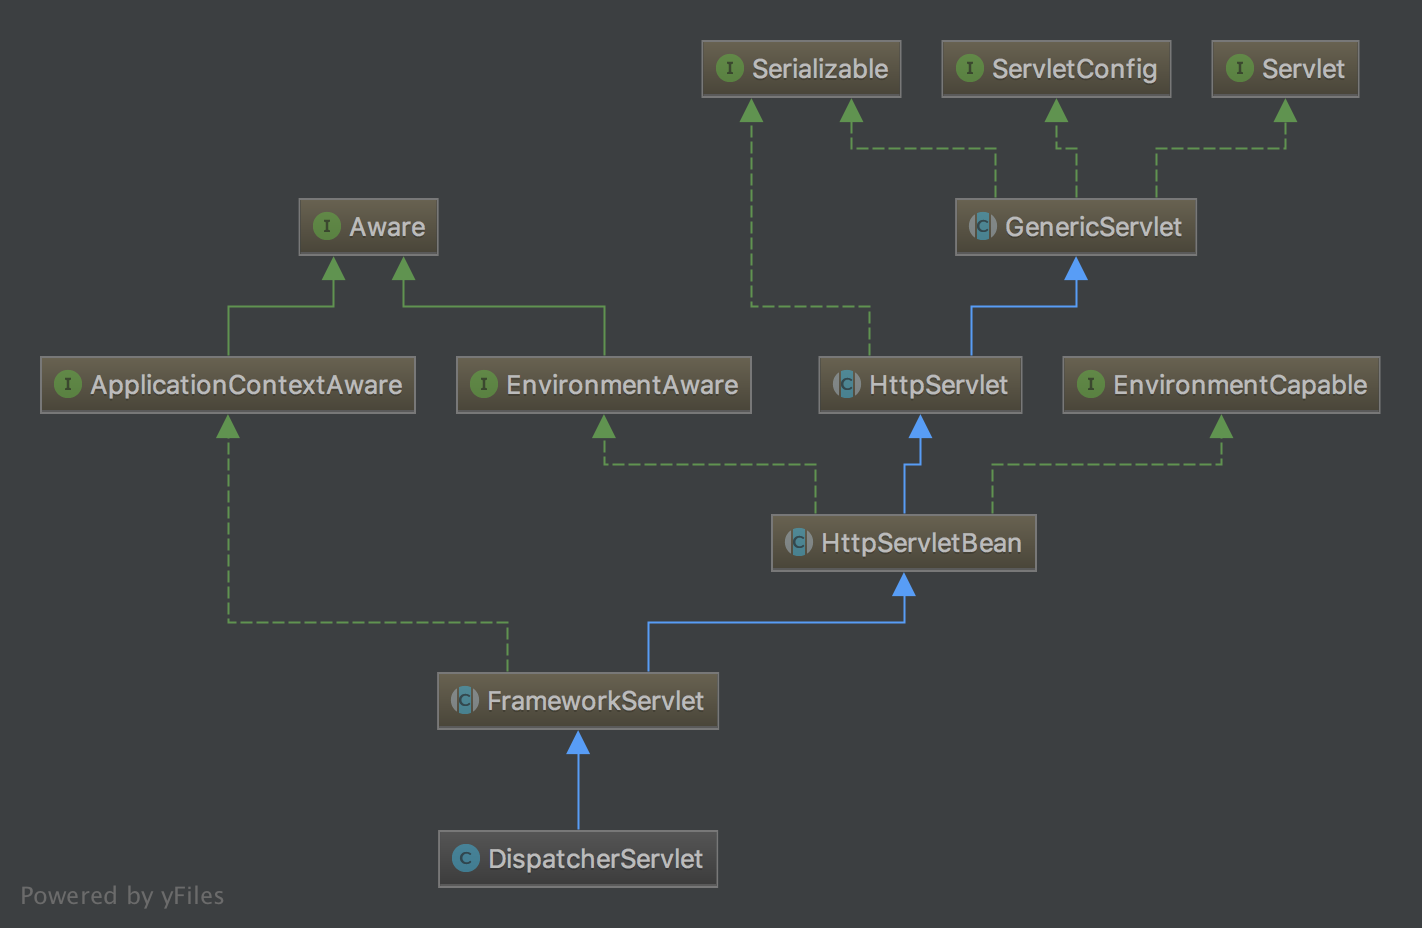
Task: Click the interface icon on Servlet node
Action: pyautogui.click(x=1240, y=68)
